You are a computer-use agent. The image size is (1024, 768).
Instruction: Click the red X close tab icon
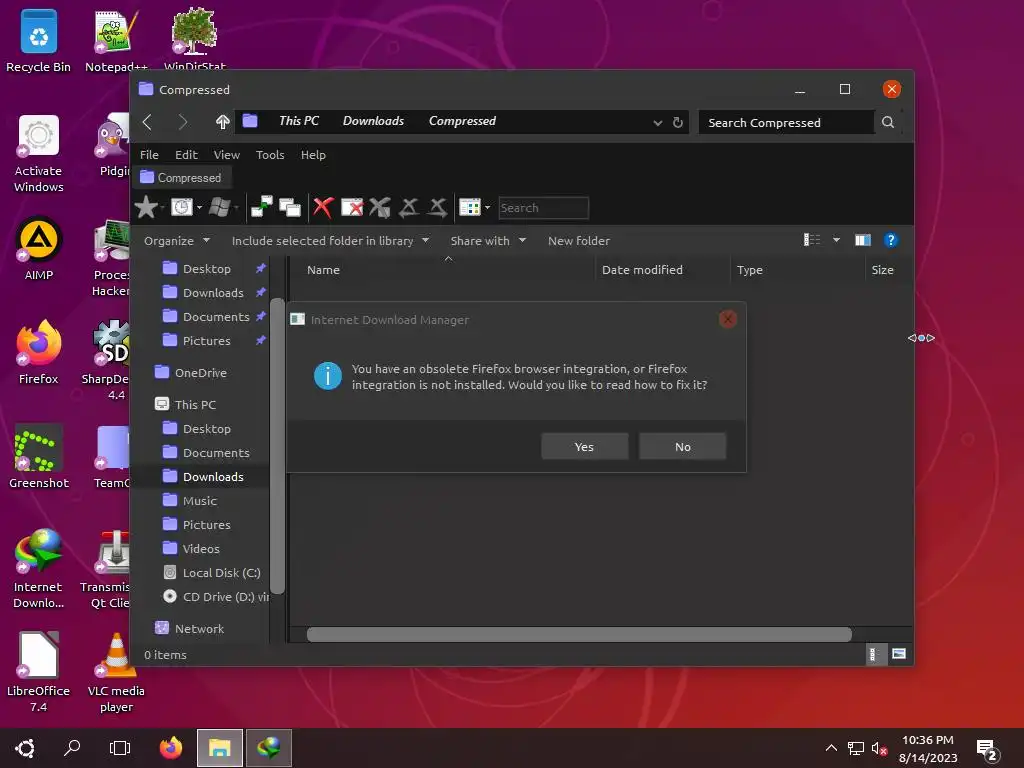coord(323,207)
